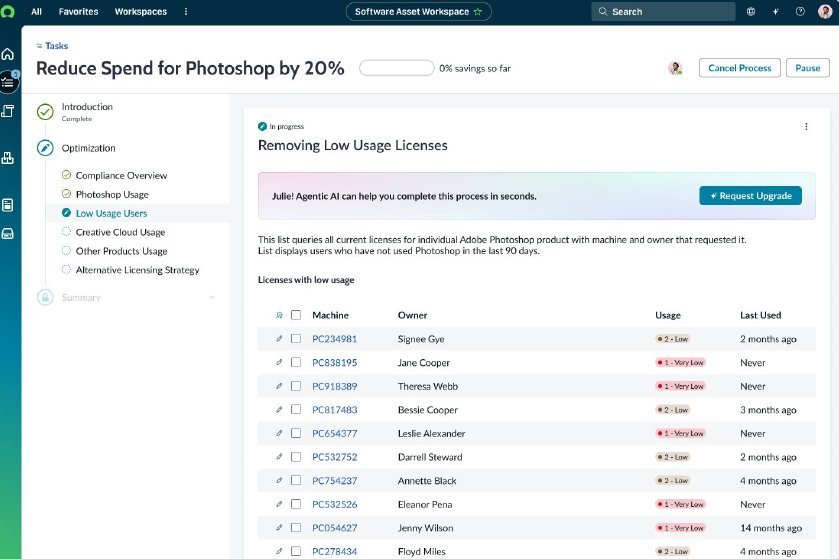This screenshot has width=839, height=559.
Task: Click the Pause button
Action: point(807,68)
